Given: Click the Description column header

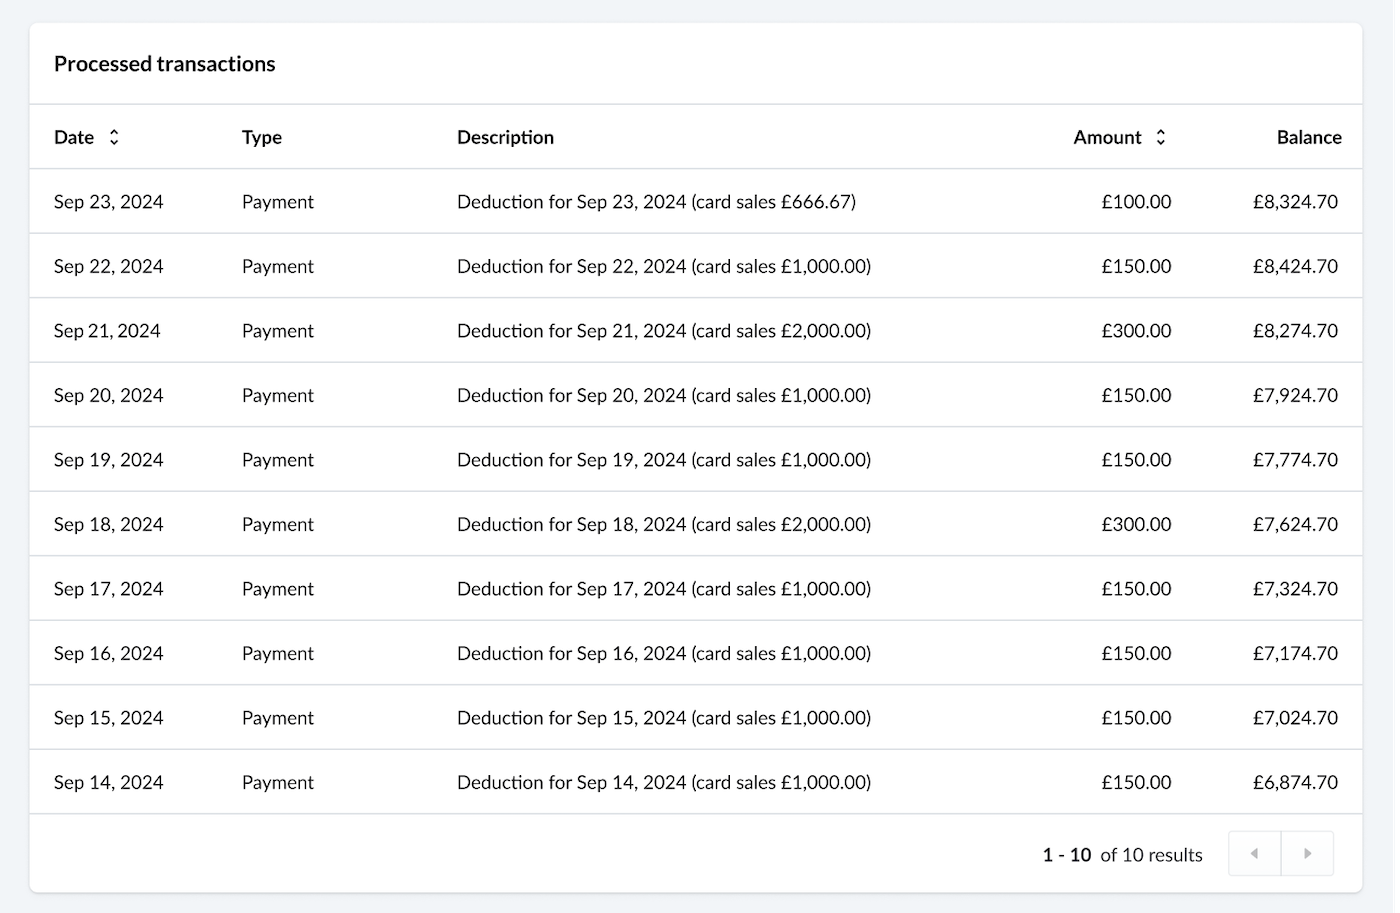Looking at the screenshot, I should (505, 137).
